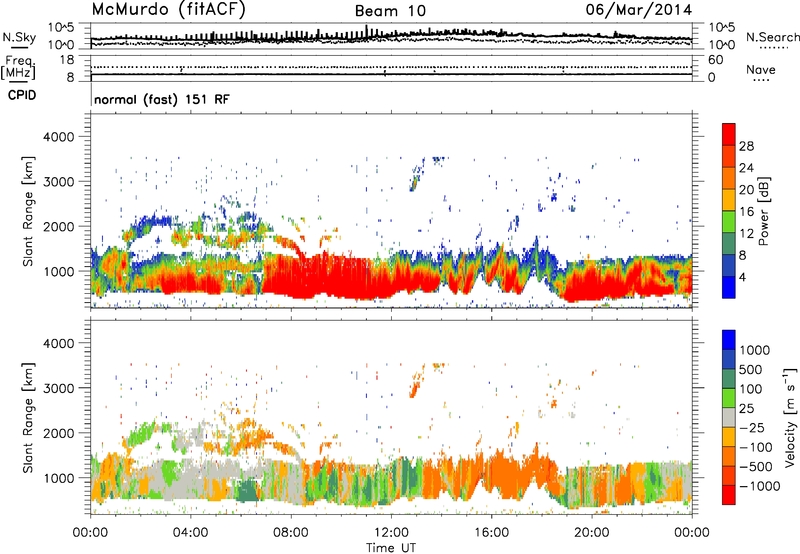Click the "18" frequency axis tick label
This screenshot has width=800, height=554.
point(67,60)
